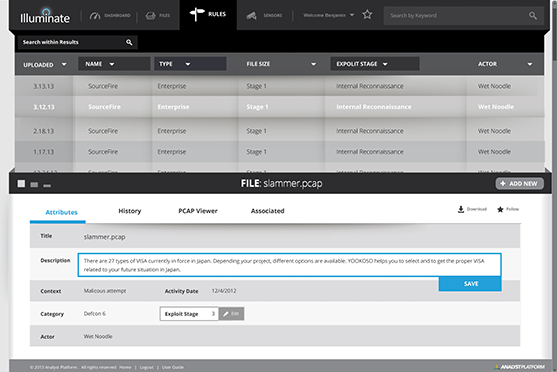Image resolution: width=557 pixels, height=372 pixels.
Task: Click the Follow star icon
Action: tap(500, 209)
